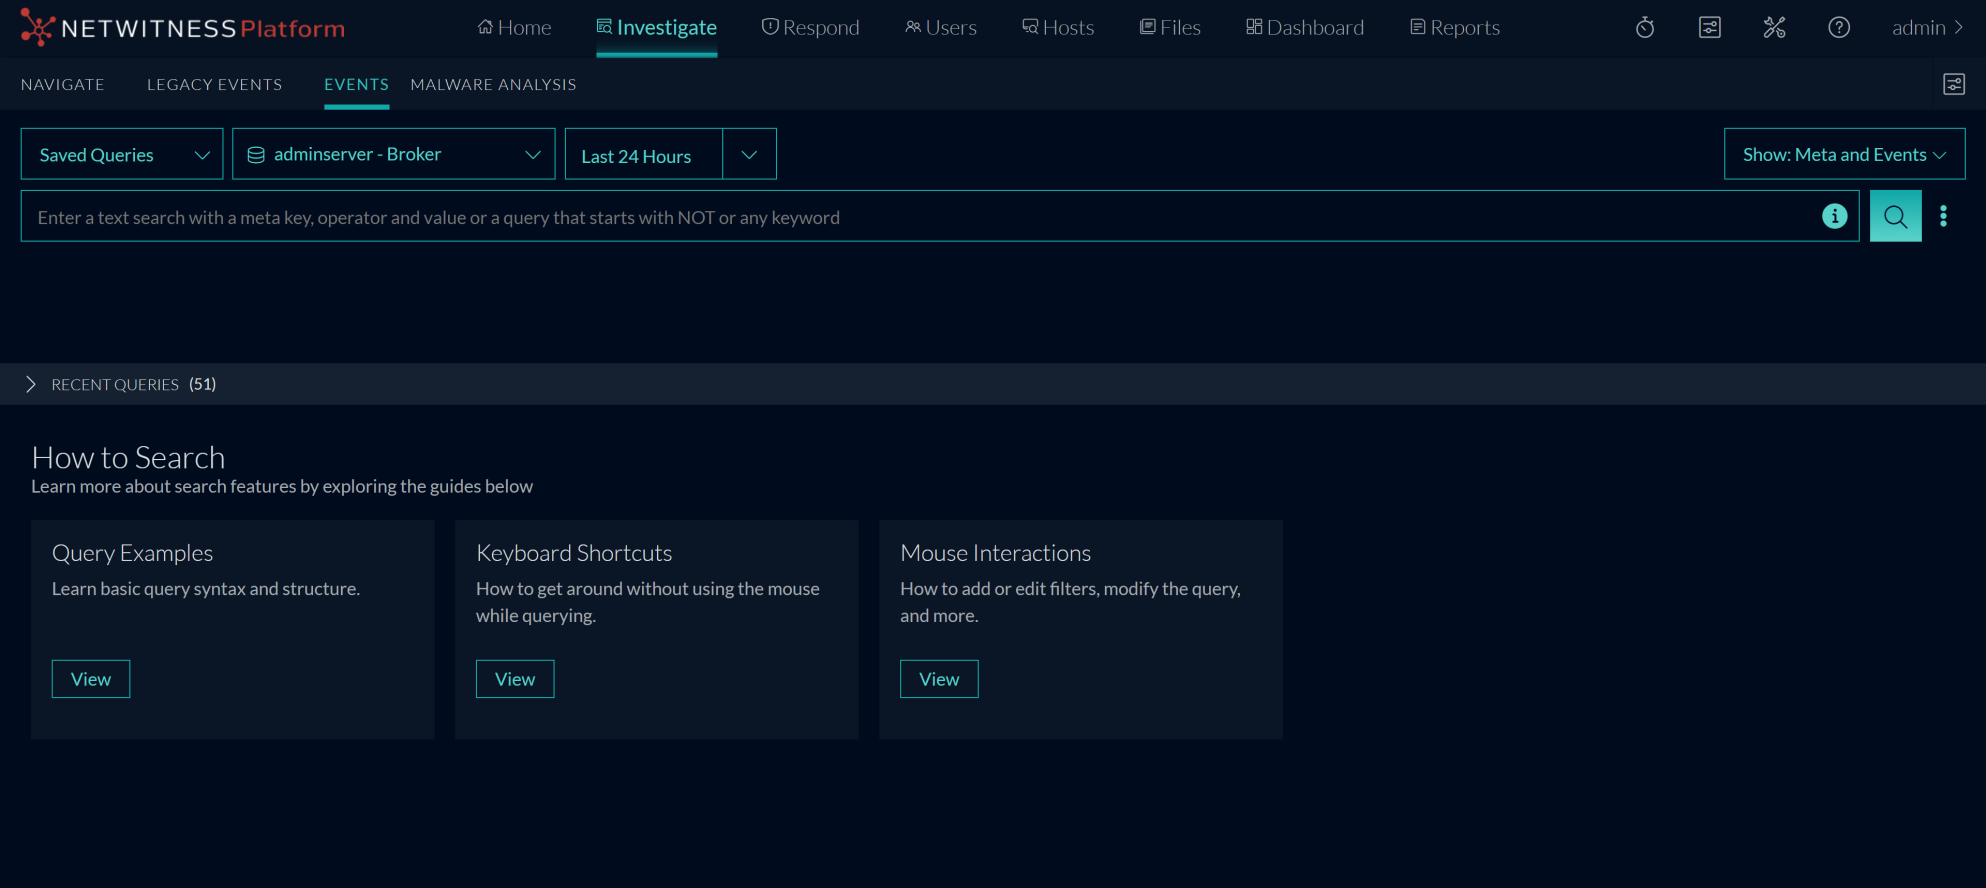Expand the Recent Queries section
Viewport: 1986px width, 888px height.
tap(31, 385)
